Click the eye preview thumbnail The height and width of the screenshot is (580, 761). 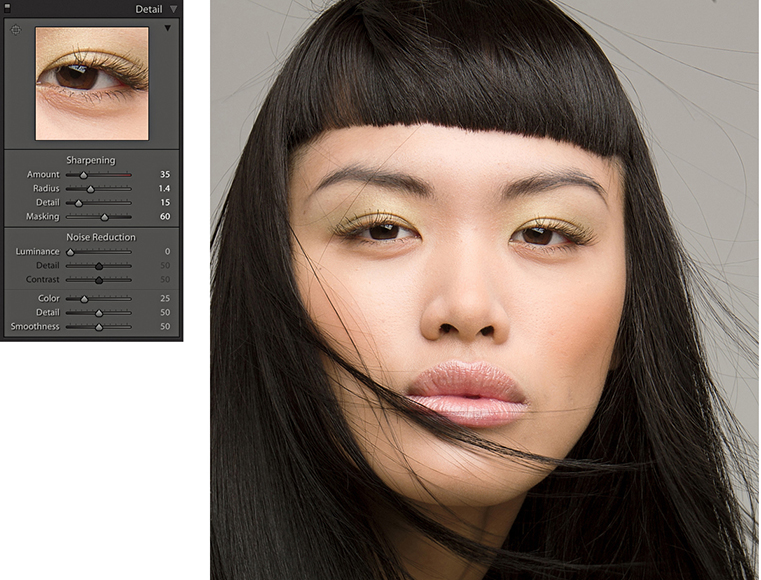(x=92, y=84)
